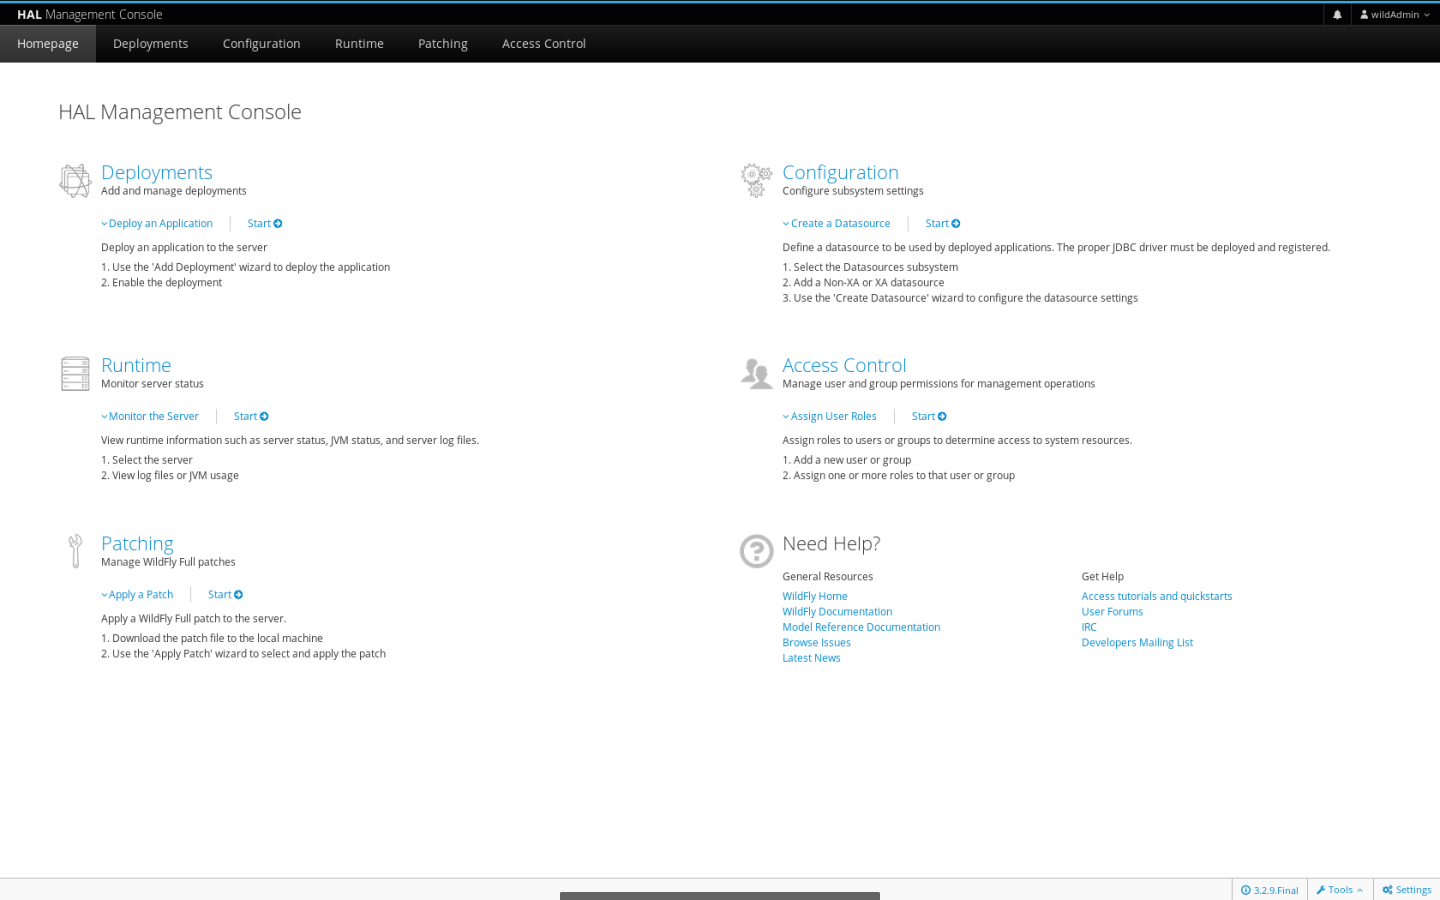Click the Deployments section icon

click(x=75, y=181)
